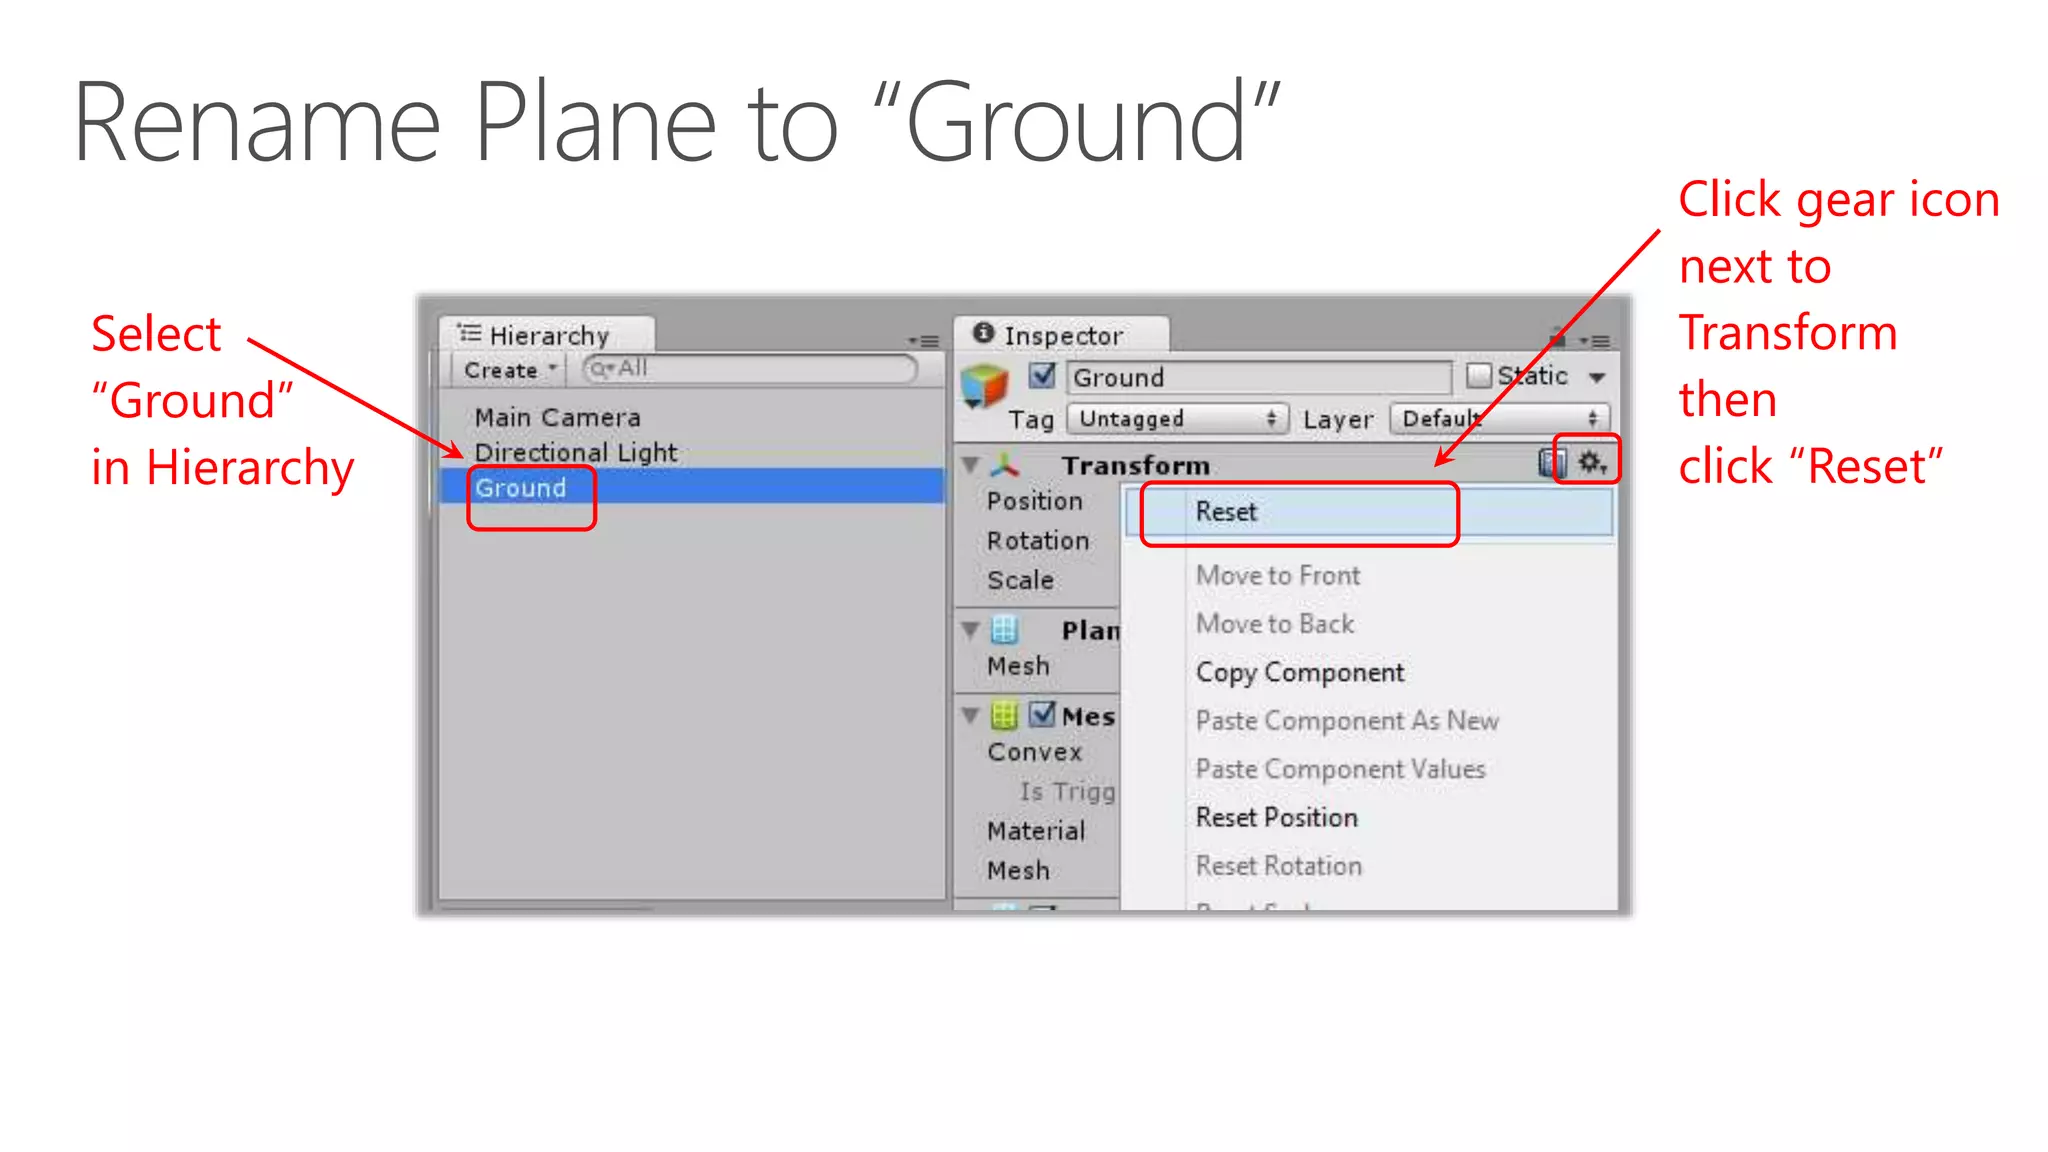This screenshot has width=2048, height=1152.
Task: Collapse the Plane mesh filter component triangle
Action: tap(970, 630)
